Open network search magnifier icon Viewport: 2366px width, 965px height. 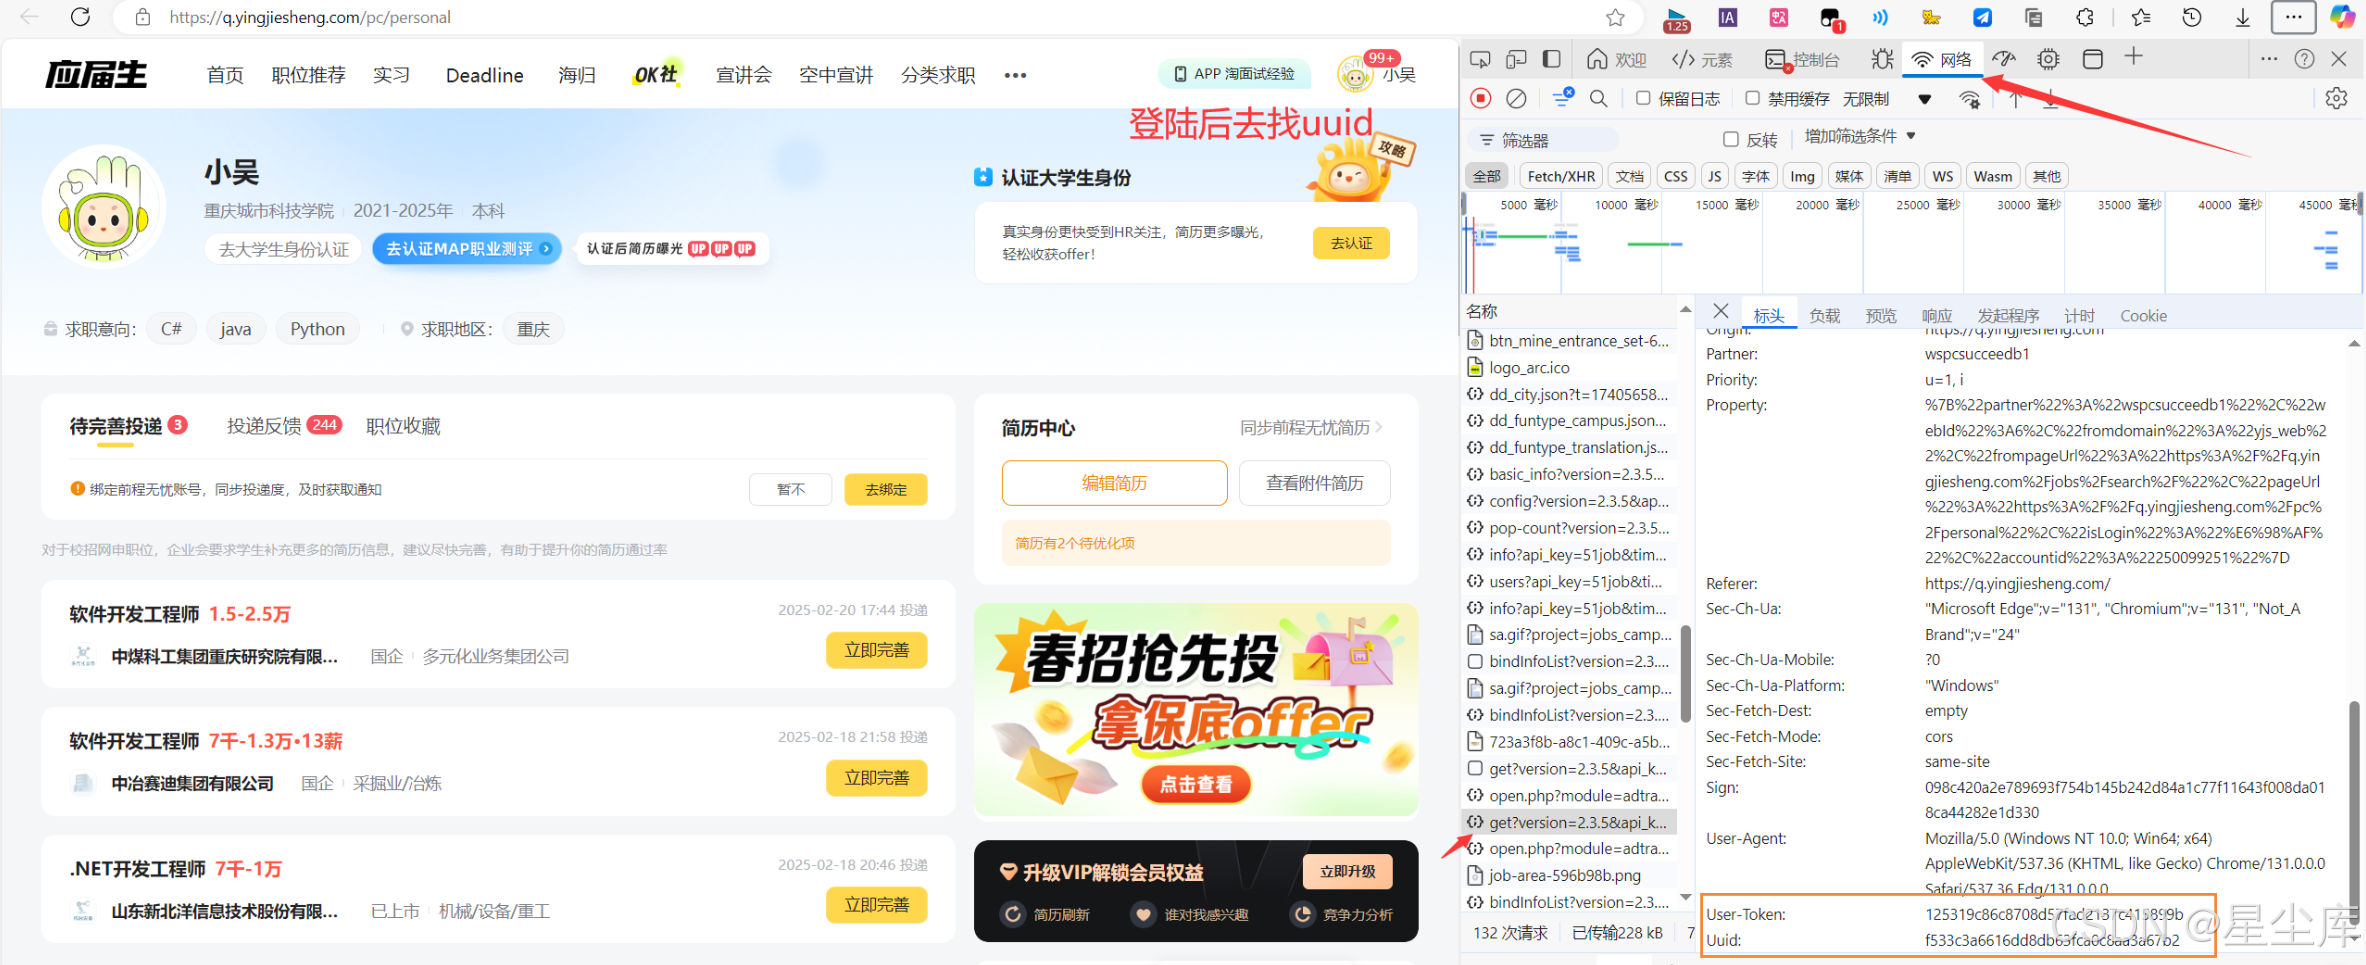click(1598, 98)
